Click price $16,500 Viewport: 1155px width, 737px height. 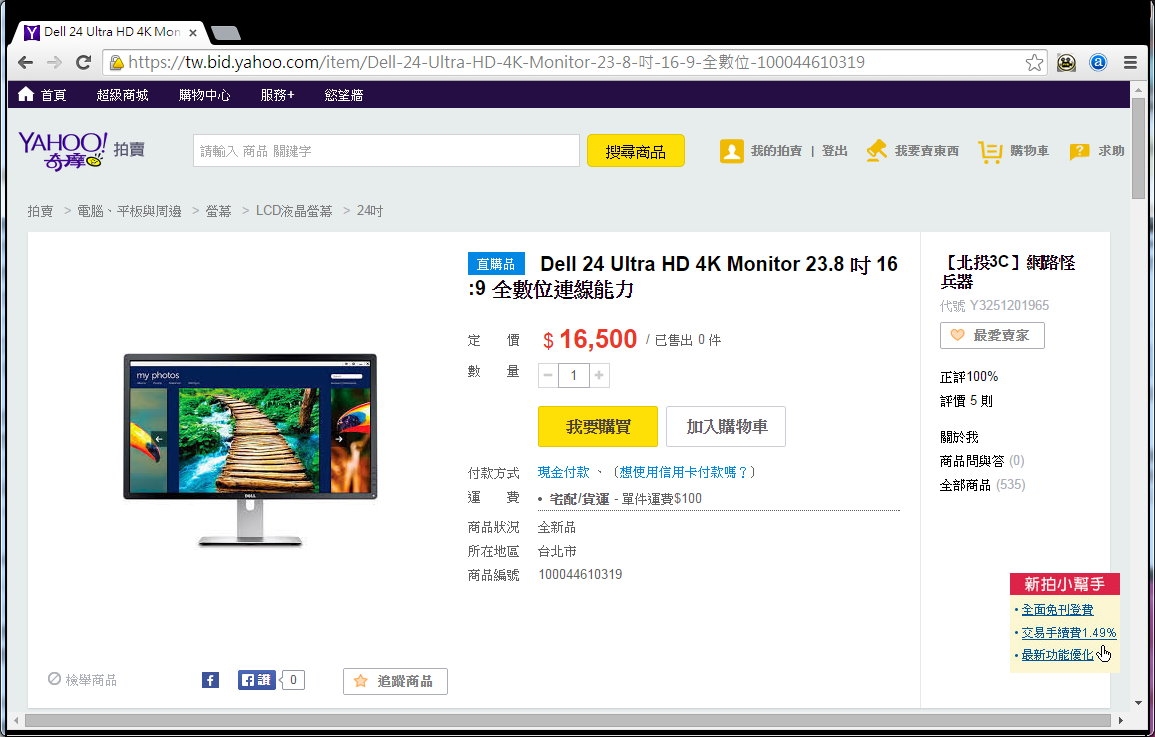589,339
